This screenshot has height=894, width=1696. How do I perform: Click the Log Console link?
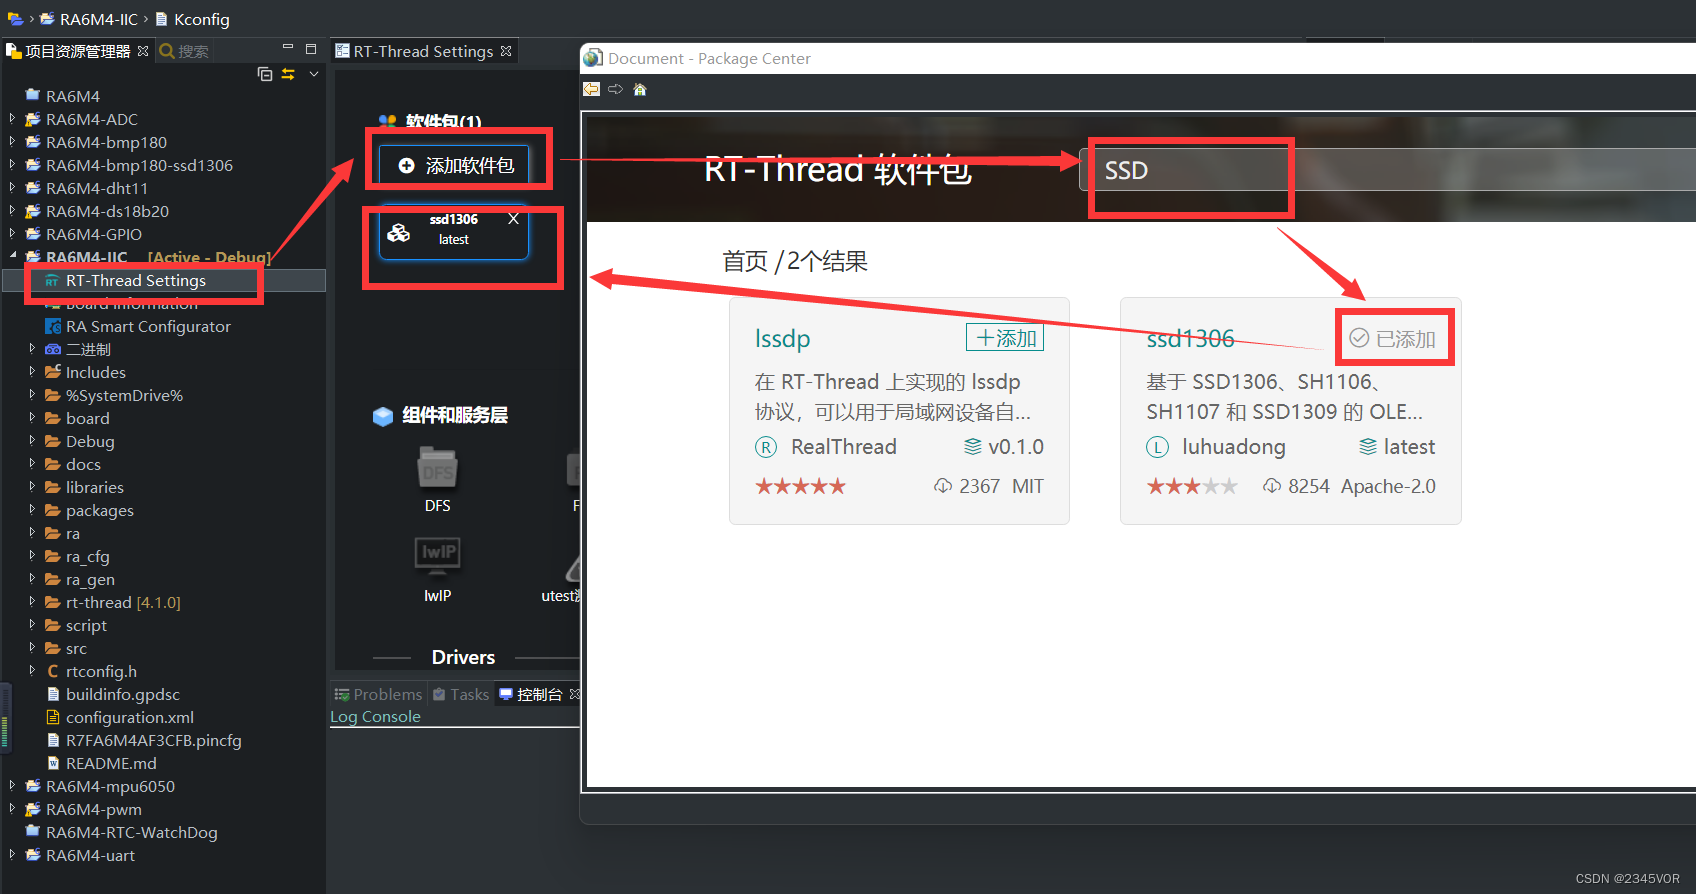pos(375,716)
